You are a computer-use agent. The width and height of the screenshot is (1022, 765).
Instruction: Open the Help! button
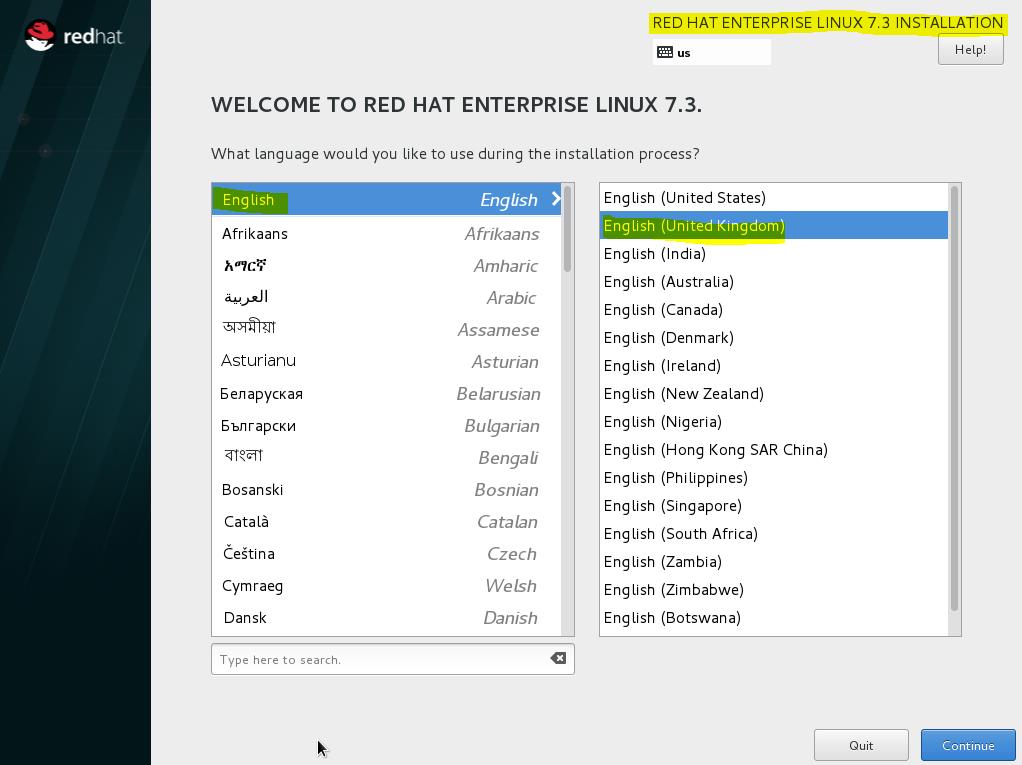970,50
